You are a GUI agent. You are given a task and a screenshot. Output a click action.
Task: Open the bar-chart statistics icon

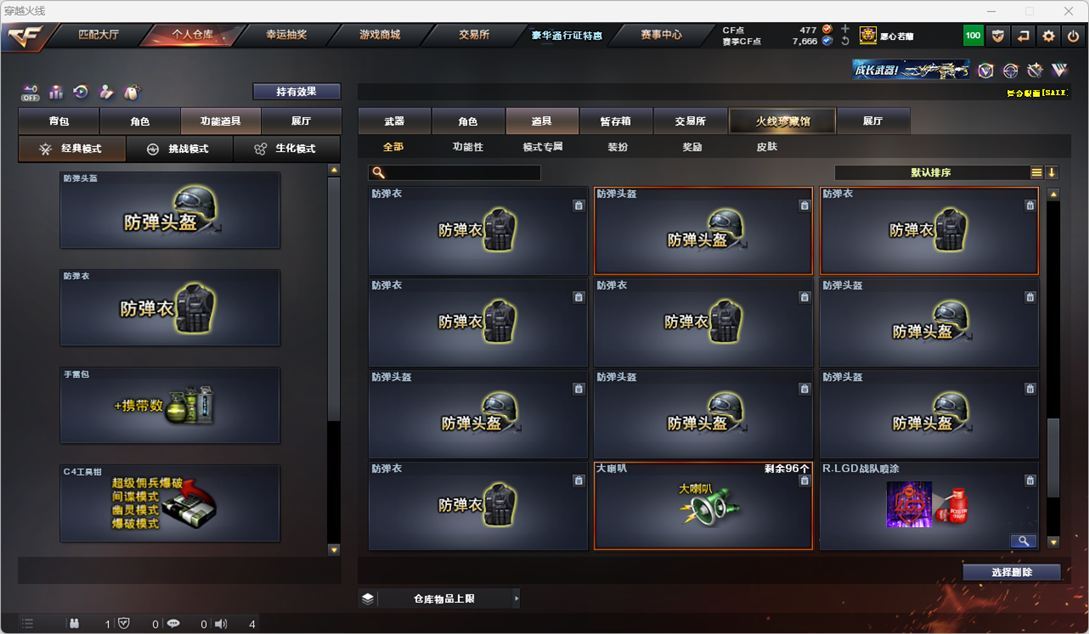coord(56,92)
